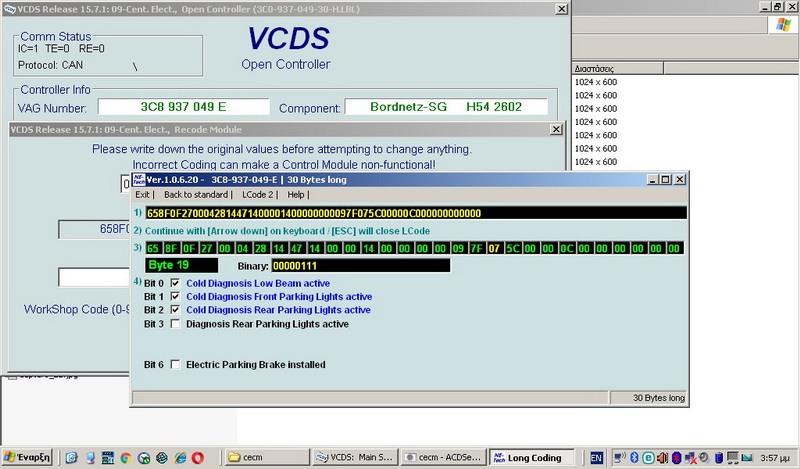Screen dimensions: 800x469
Task: Select byte 7F in byte row
Action: [476, 249]
